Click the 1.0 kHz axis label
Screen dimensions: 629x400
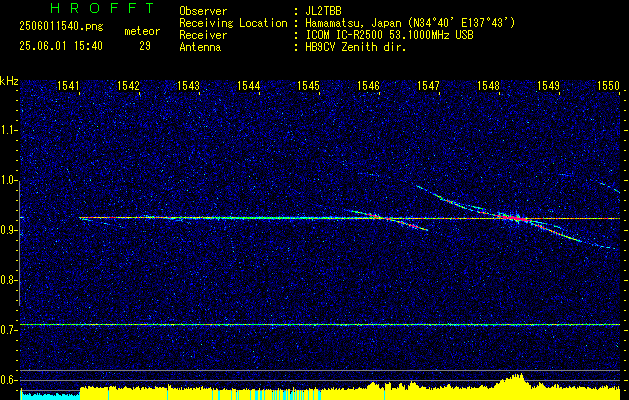[9, 180]
